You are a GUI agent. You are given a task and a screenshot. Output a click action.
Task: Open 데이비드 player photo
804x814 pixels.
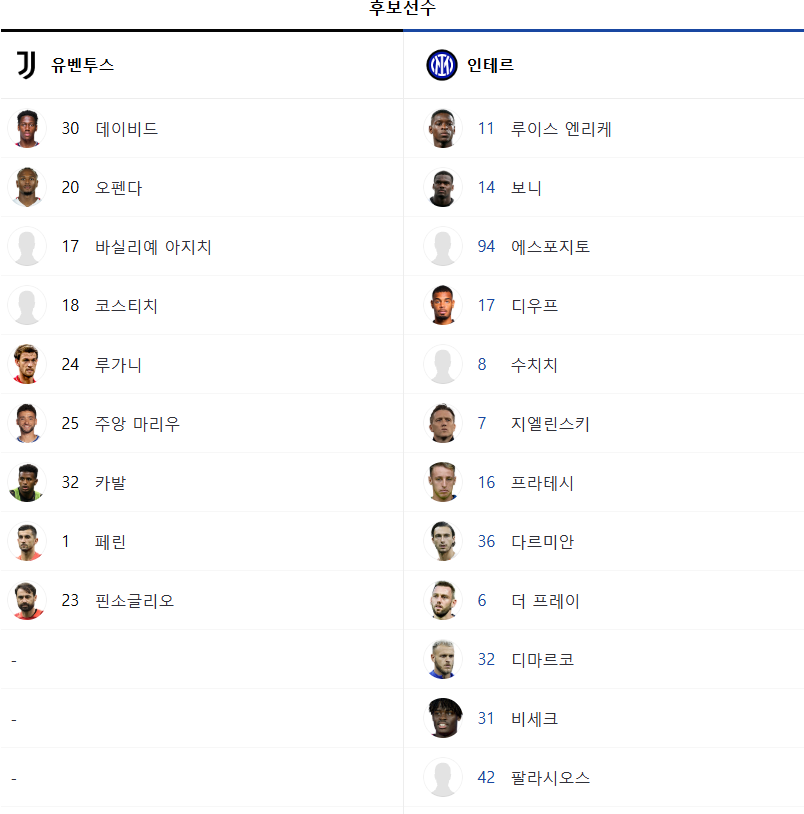(27, 129)
